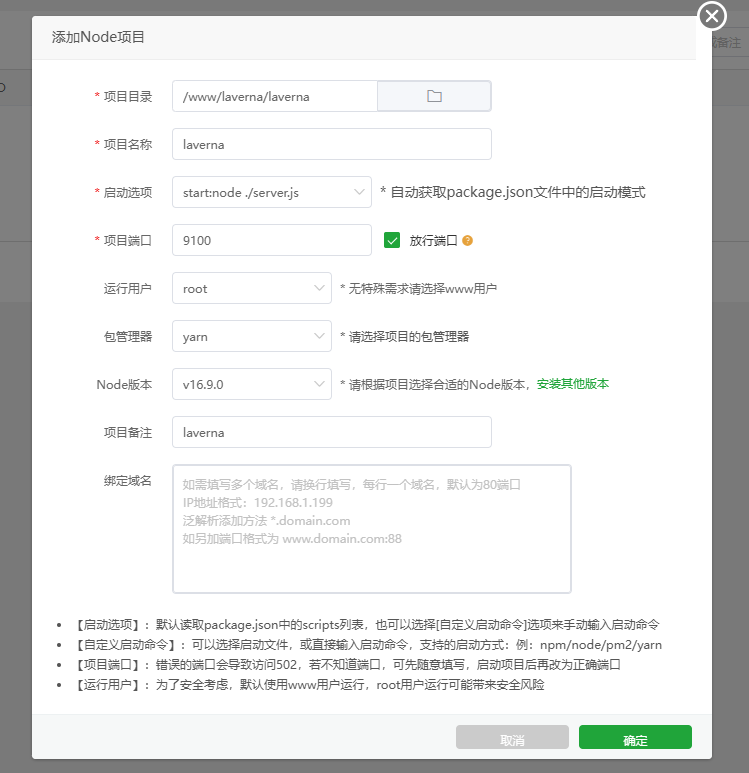Click the hint 无特殊需求请选择www用户
Screen dimensions: 749x773
point(418,288)
